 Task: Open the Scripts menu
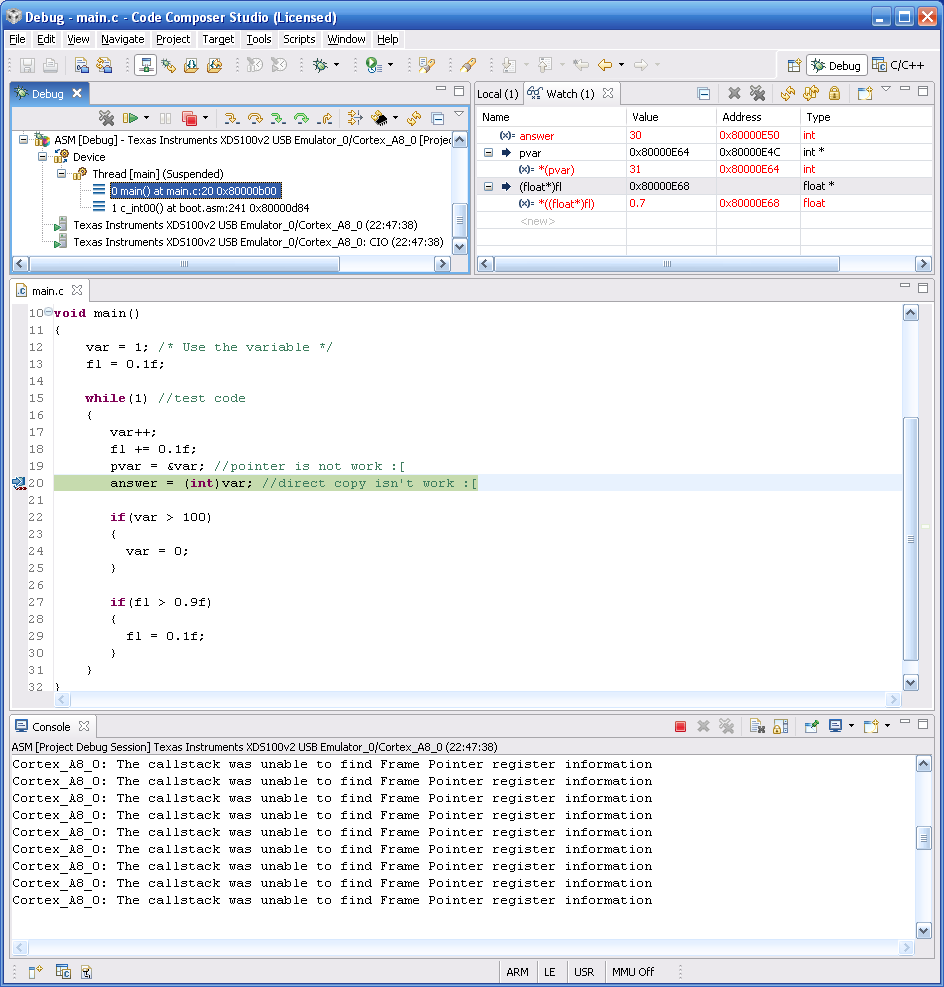pos(299,39)
